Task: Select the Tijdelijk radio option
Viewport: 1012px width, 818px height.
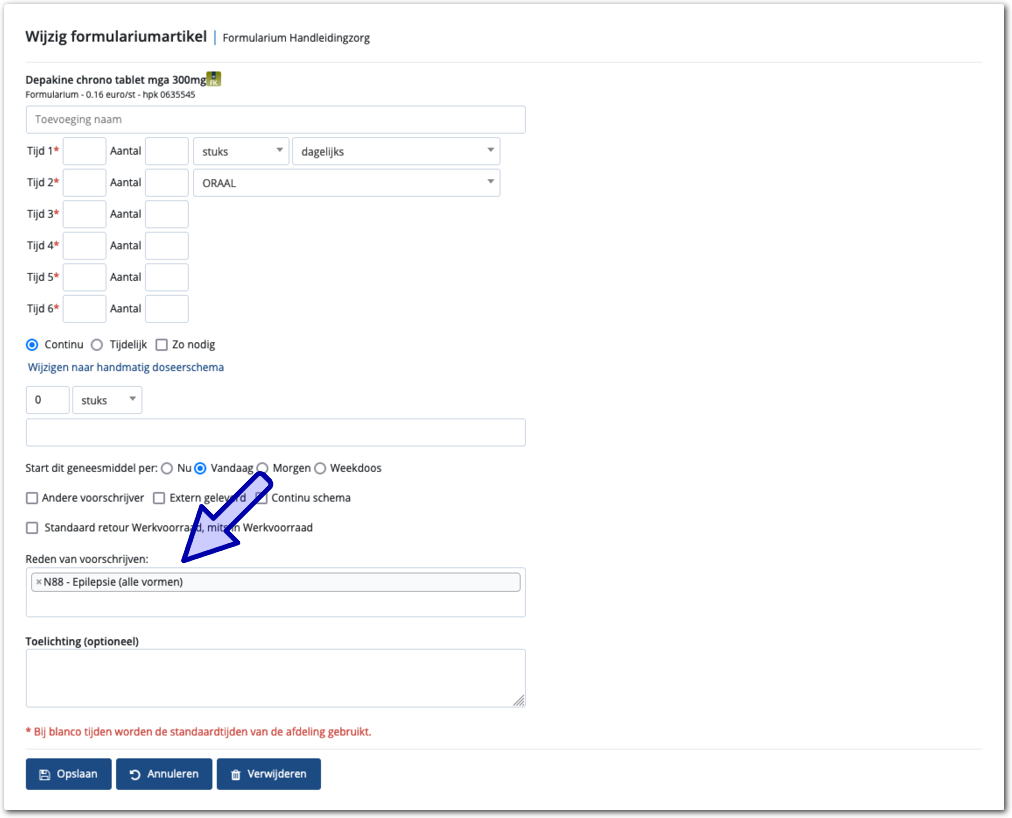Action: tap(97, 345)
